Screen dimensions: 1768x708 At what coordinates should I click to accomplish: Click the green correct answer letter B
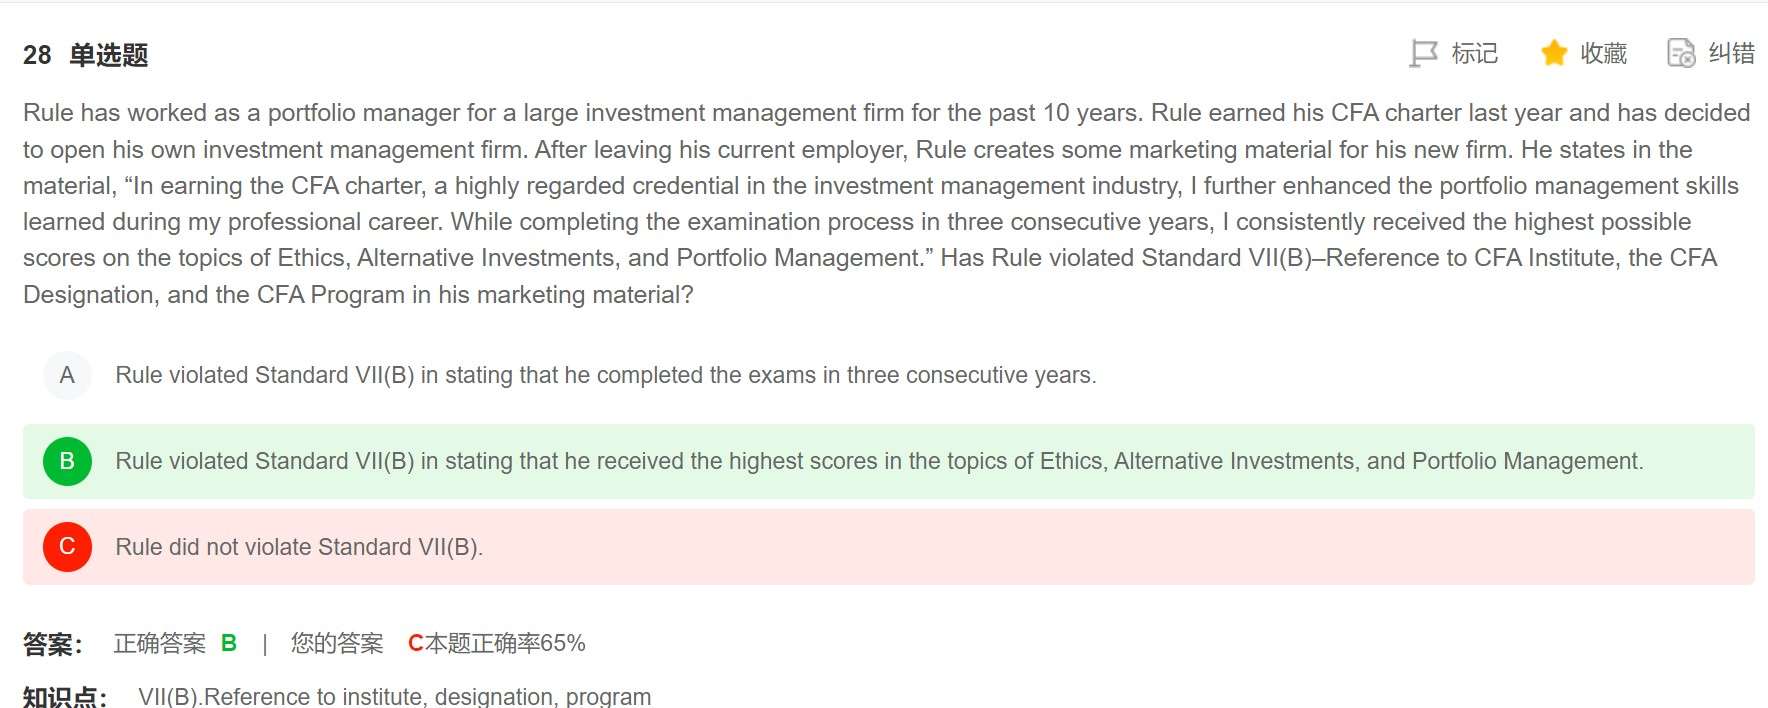229,643
